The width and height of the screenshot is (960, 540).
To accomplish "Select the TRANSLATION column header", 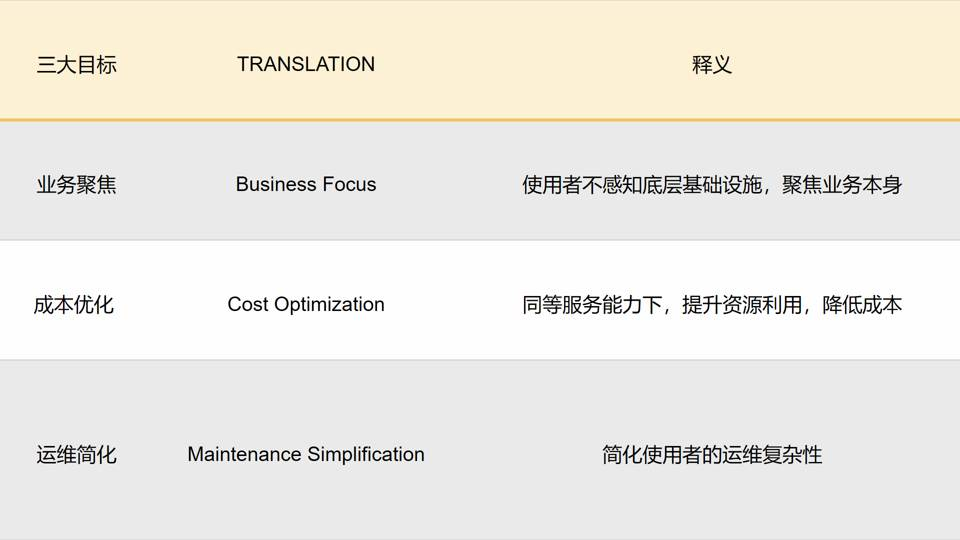I will point(306,64).
